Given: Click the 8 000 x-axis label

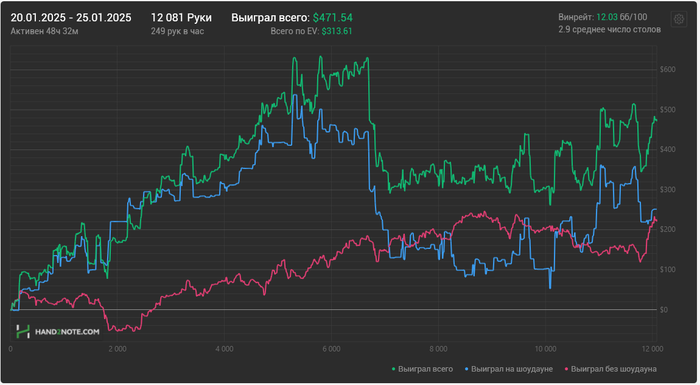Looking at the screenshot, I should [438, 349].
